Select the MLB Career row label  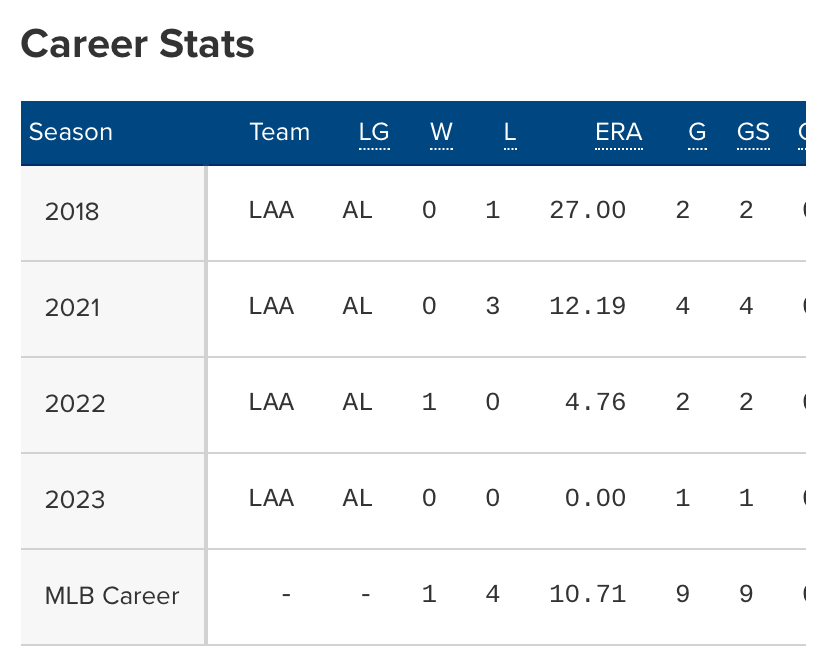[x=112, y=596]
